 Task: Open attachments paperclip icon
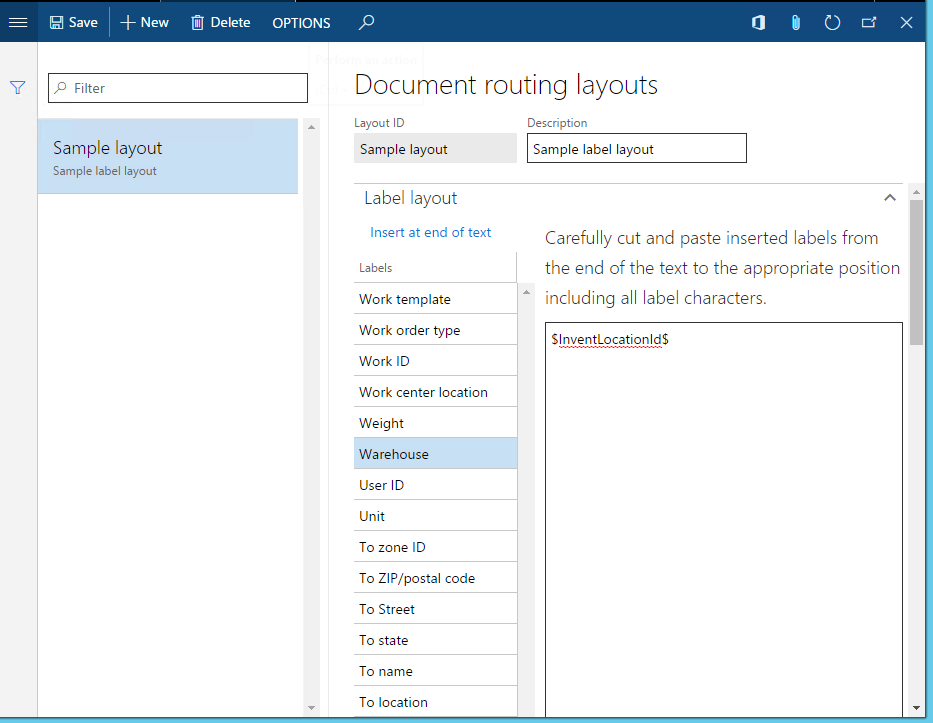pos(796,23)
